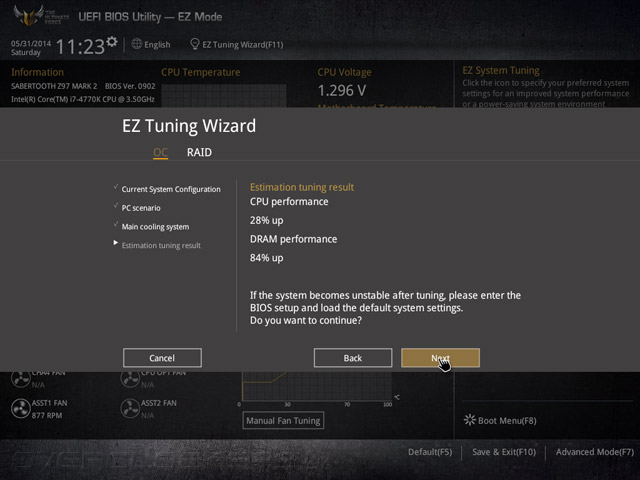640x480 pixels.
Task: Click the CPU OPT FAN icon
Action: 130,380
